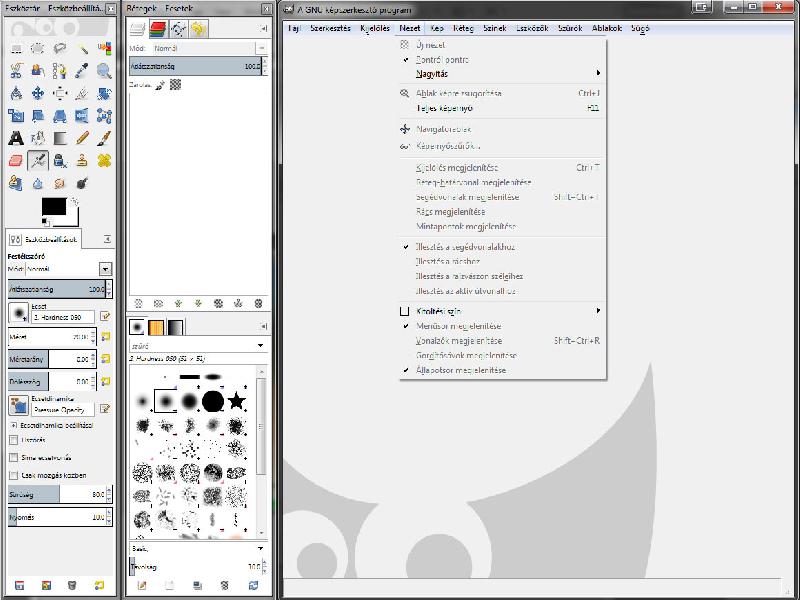Select the Rotate tool
This screenshot has height=600, width=800.
[x=104, y=93]
